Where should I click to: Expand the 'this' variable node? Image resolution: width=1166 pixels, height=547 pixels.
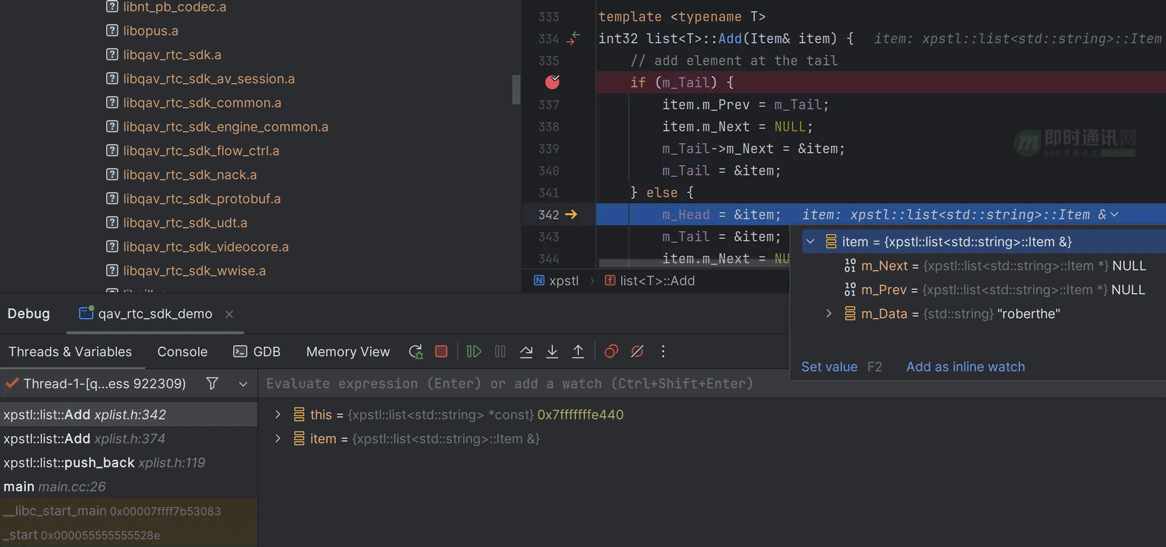pyautogui.click(x=278, y=415)
